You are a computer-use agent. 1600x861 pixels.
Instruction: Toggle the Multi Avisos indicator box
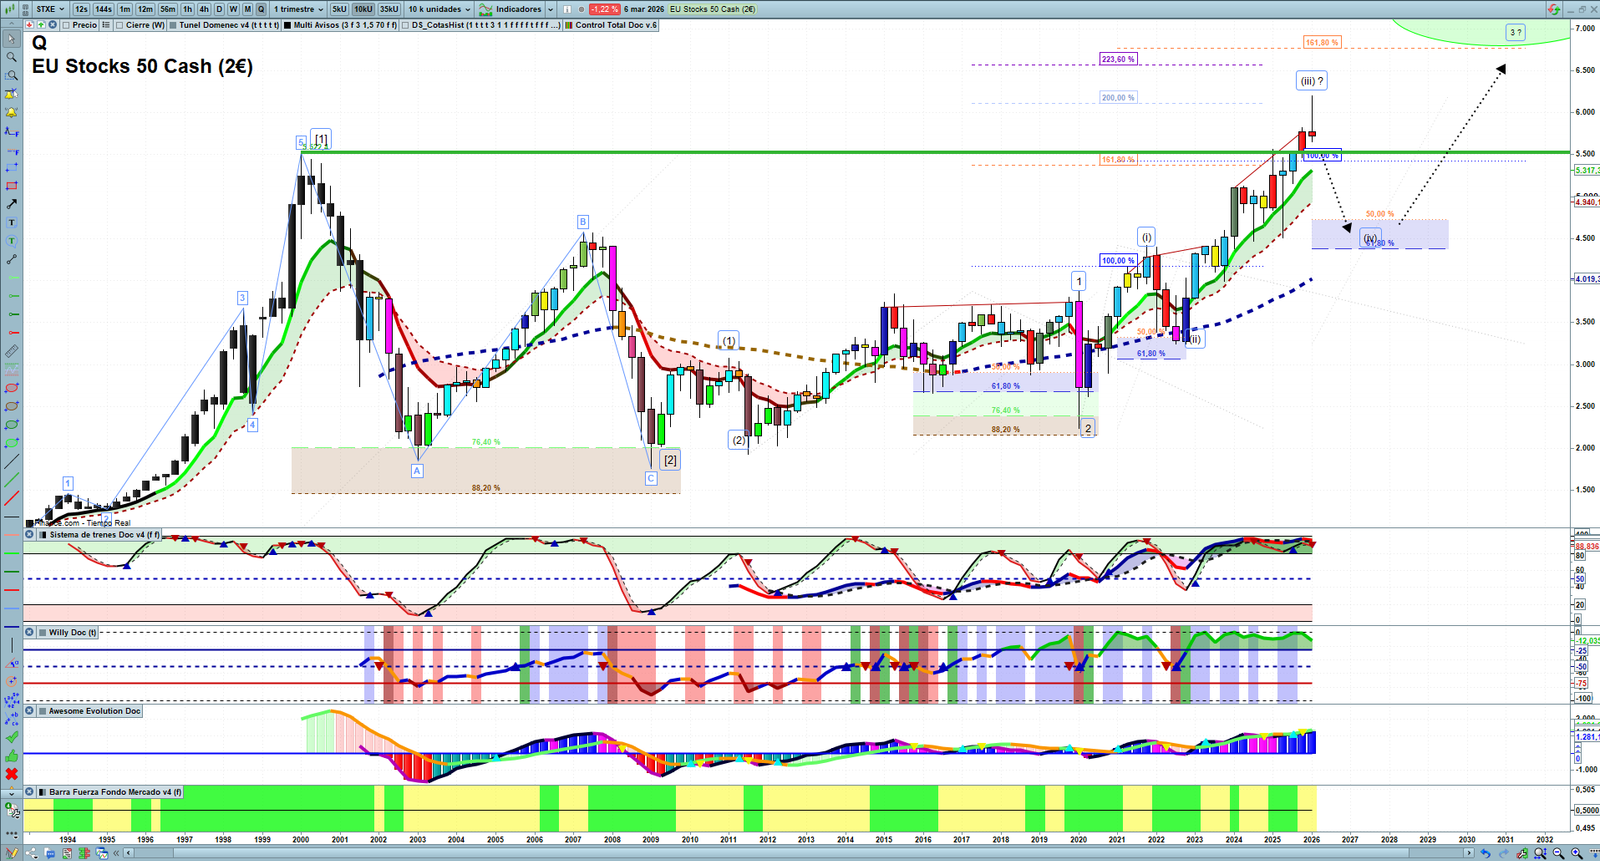coord(287,25)
